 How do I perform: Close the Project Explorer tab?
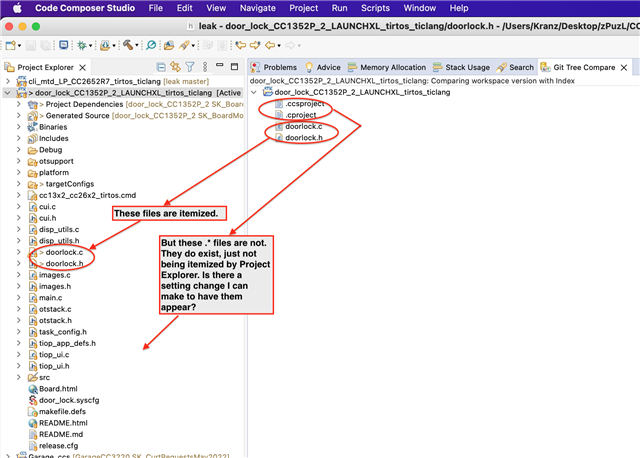click(x=82, y=67)
